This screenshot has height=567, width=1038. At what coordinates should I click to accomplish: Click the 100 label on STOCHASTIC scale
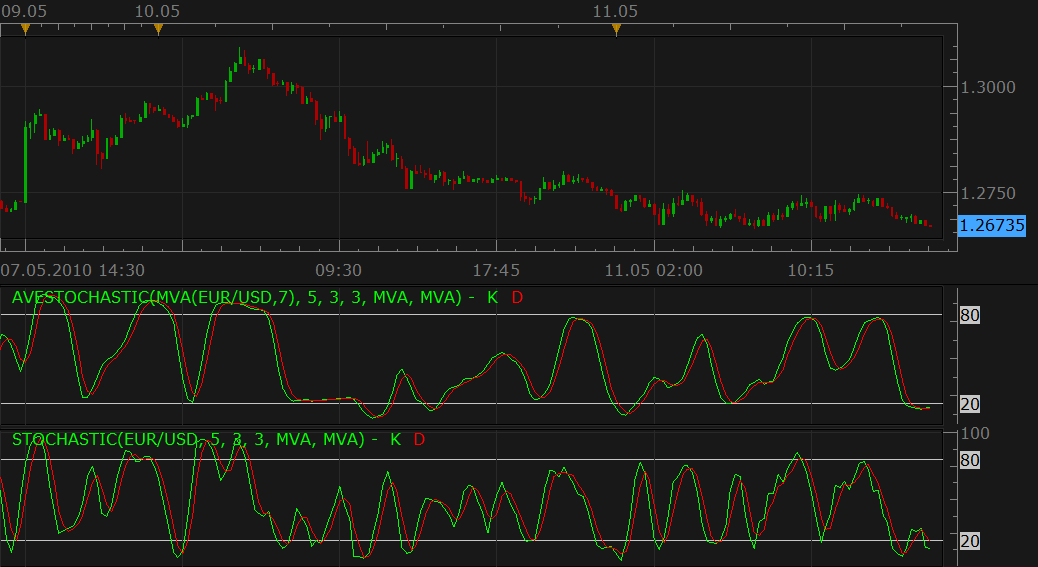[975, 433]
